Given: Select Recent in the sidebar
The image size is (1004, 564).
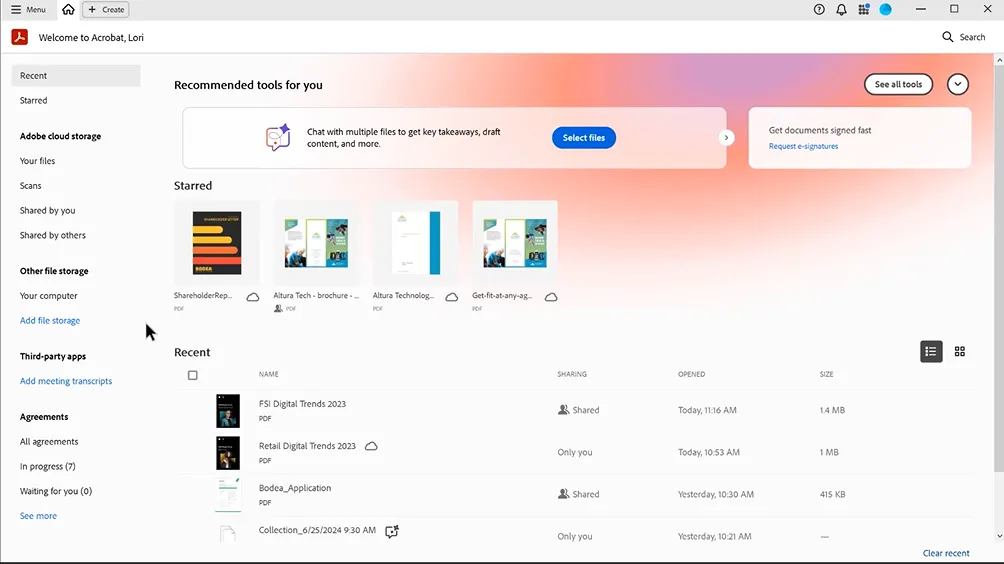Looking at the screenshot, I should tap(76, 76).
